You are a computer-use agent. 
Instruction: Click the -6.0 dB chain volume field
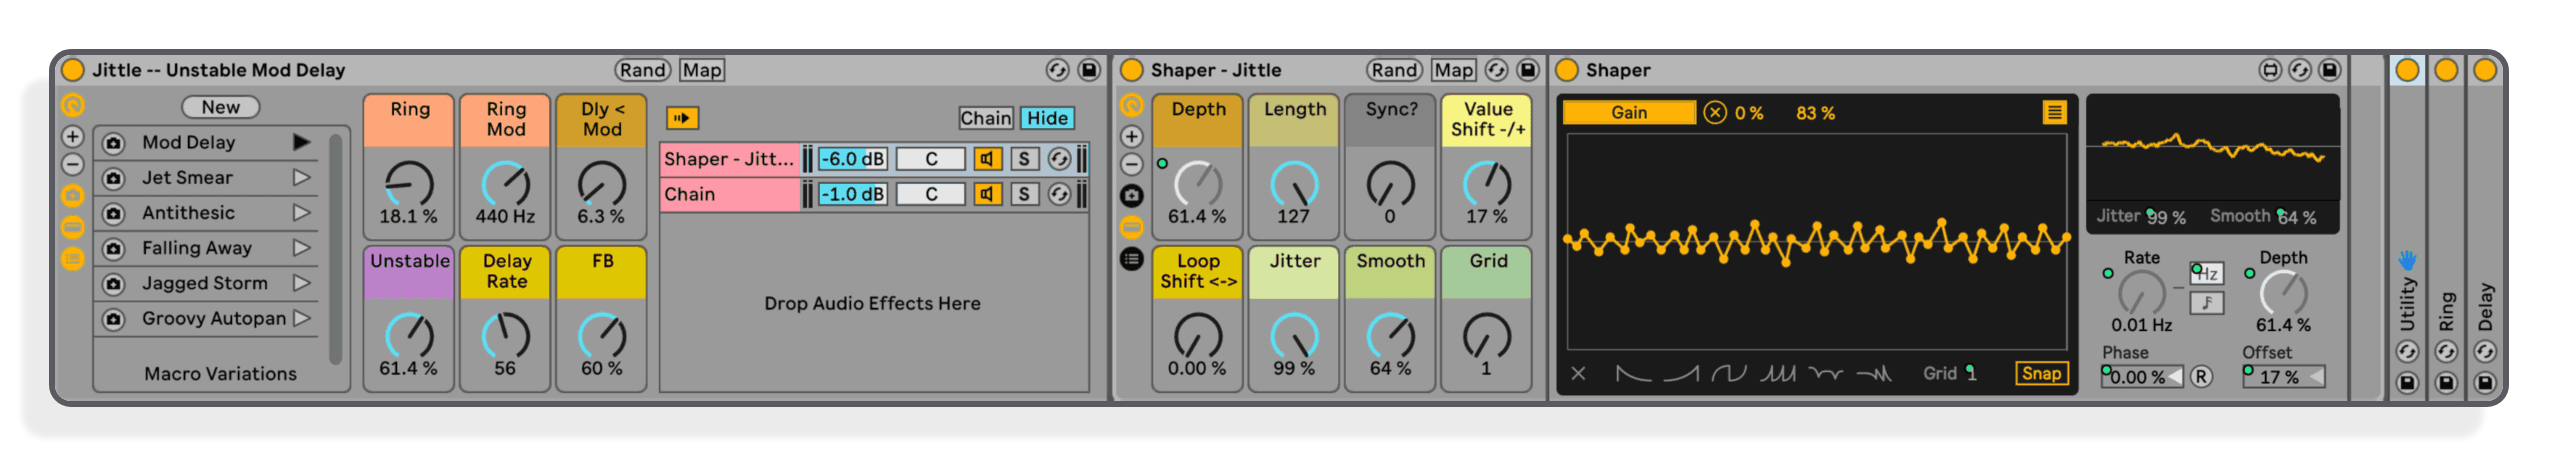[x=853, y=159]
